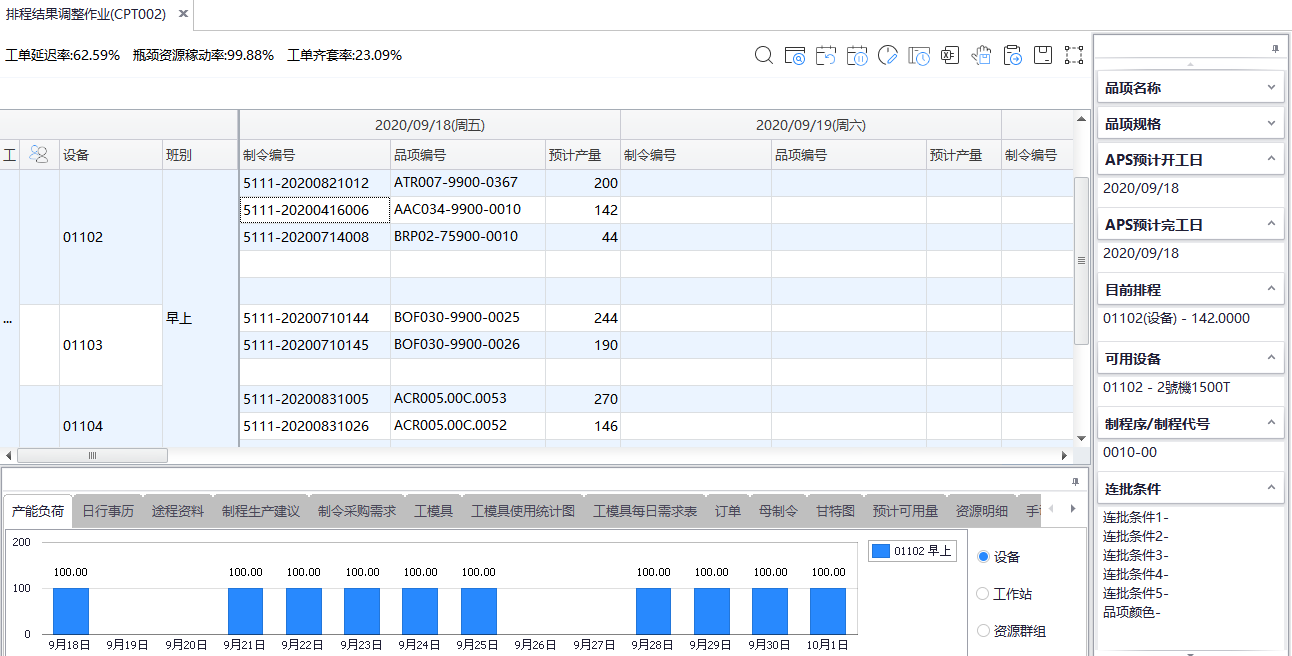1292x656 pixels.
Task: Collapse the APS预计开工日 section
Action: click(x=1271, y=160)
